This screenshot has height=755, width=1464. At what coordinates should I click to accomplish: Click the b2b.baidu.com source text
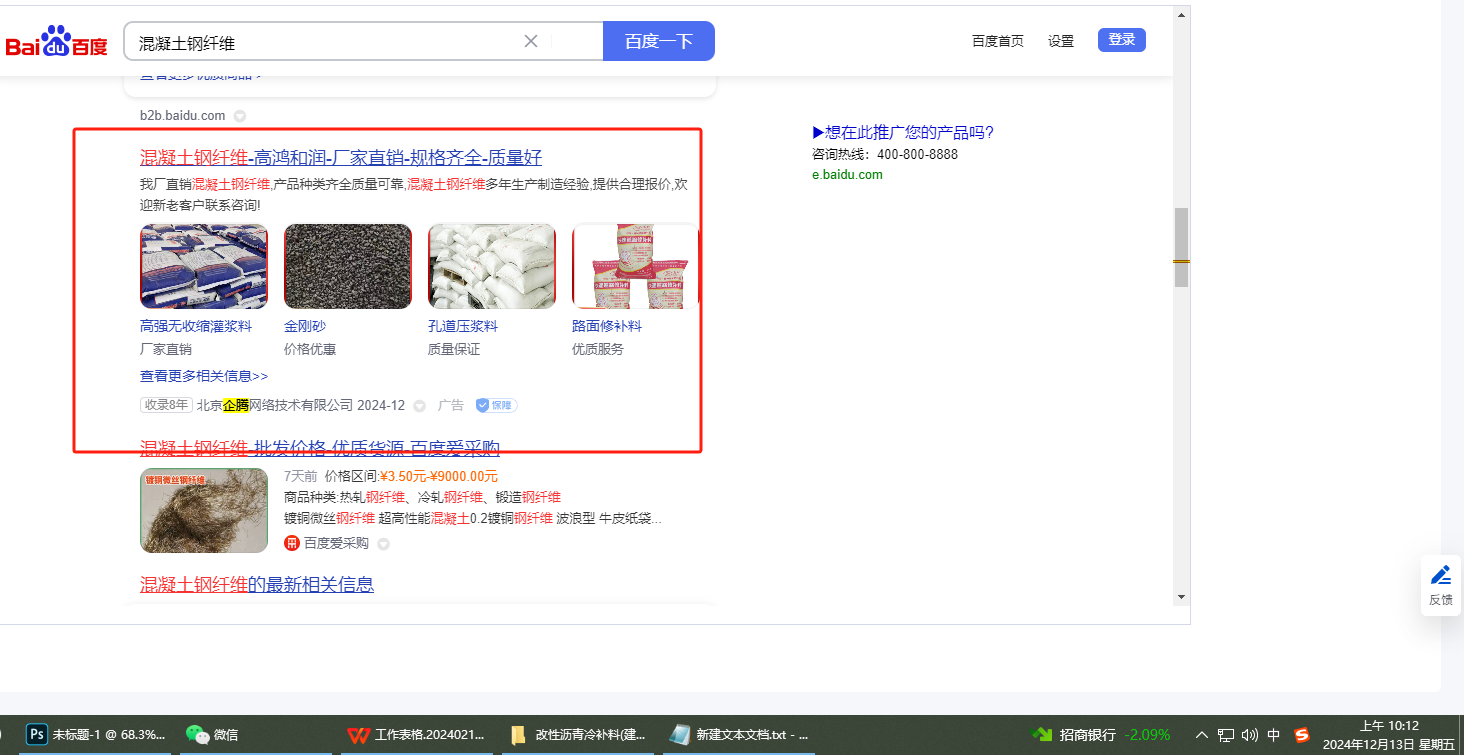183,116
